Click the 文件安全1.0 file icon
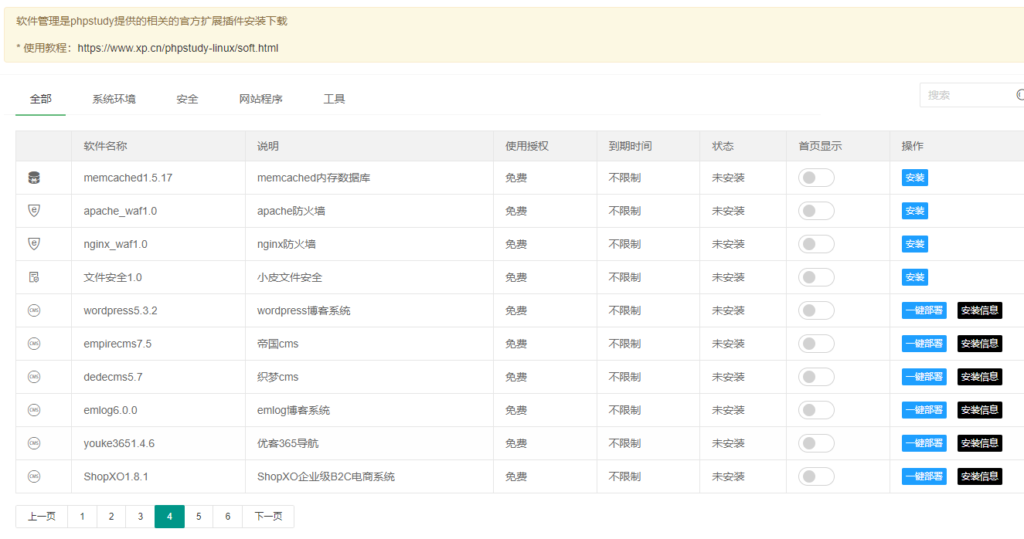 pos(34,277)
